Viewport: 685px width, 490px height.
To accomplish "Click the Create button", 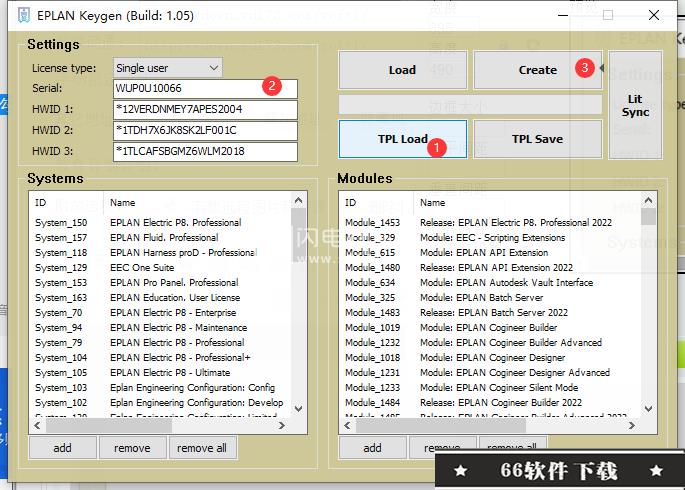I will (x=538, y=70).
